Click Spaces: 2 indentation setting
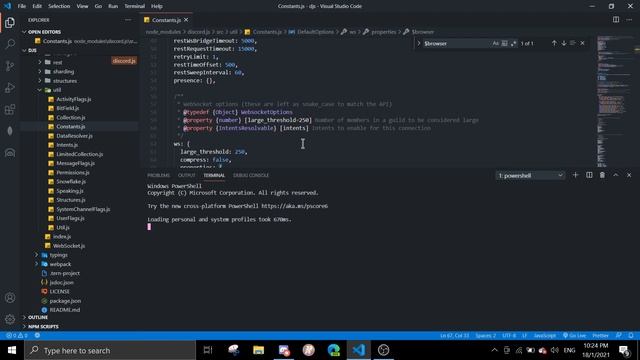Viewport: 640px width, 360px height. 485,336
